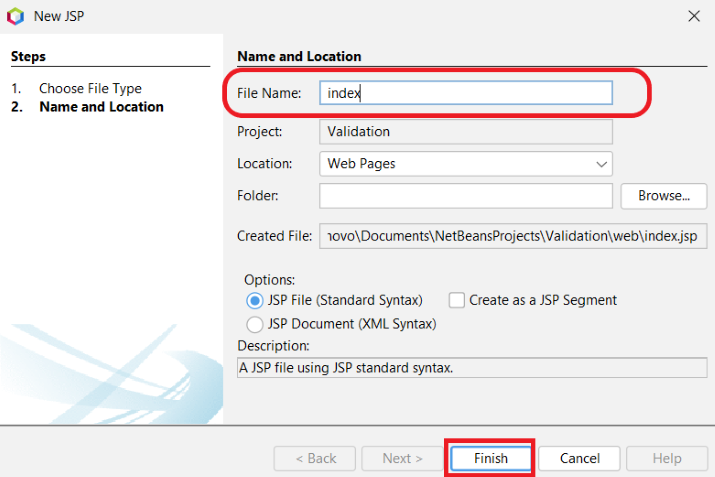Close the New JSP dialog

point(694,15)
